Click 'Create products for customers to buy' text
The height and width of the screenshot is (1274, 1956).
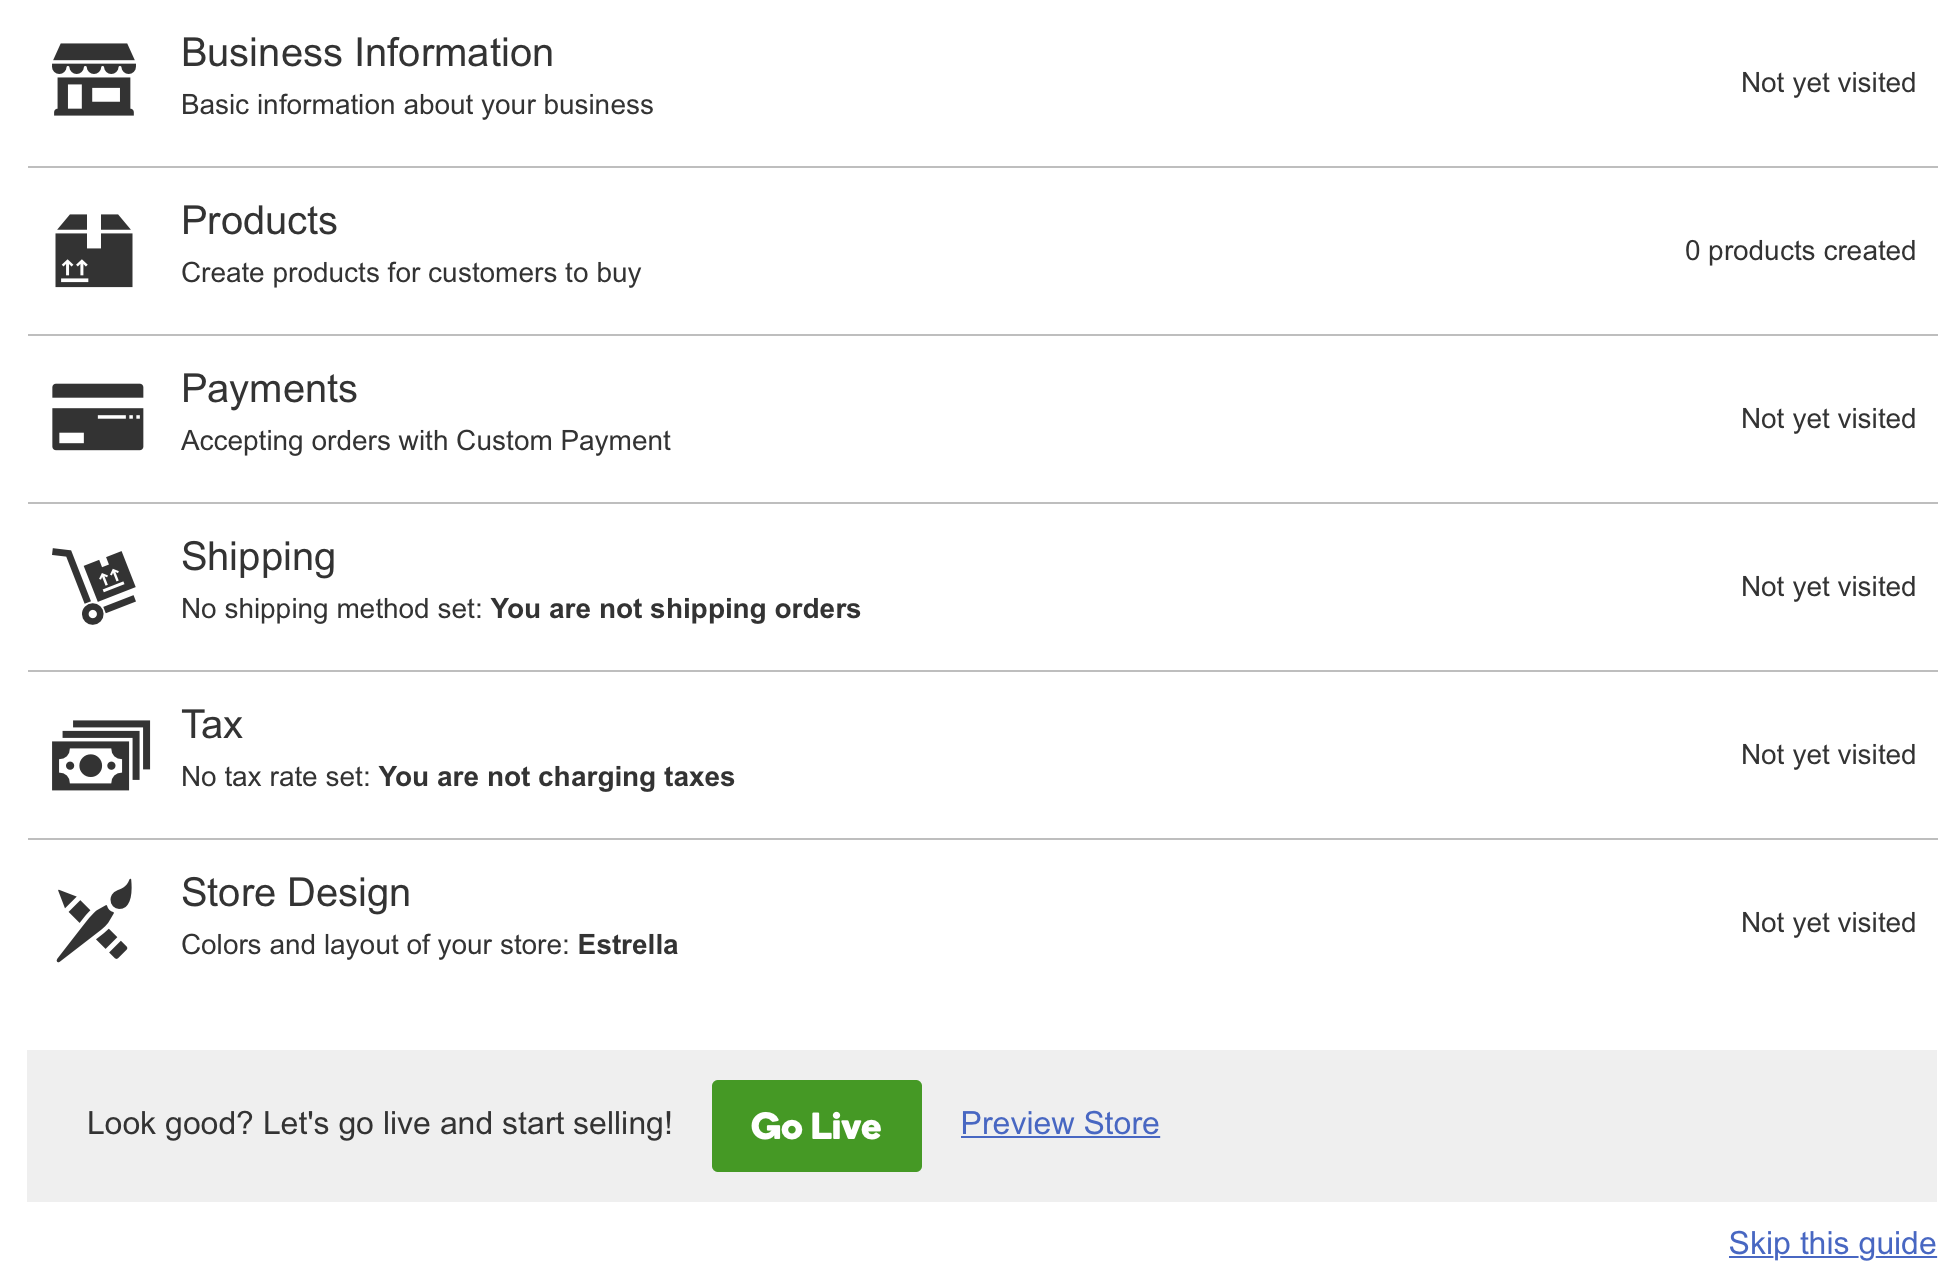[x=411, y=273]
